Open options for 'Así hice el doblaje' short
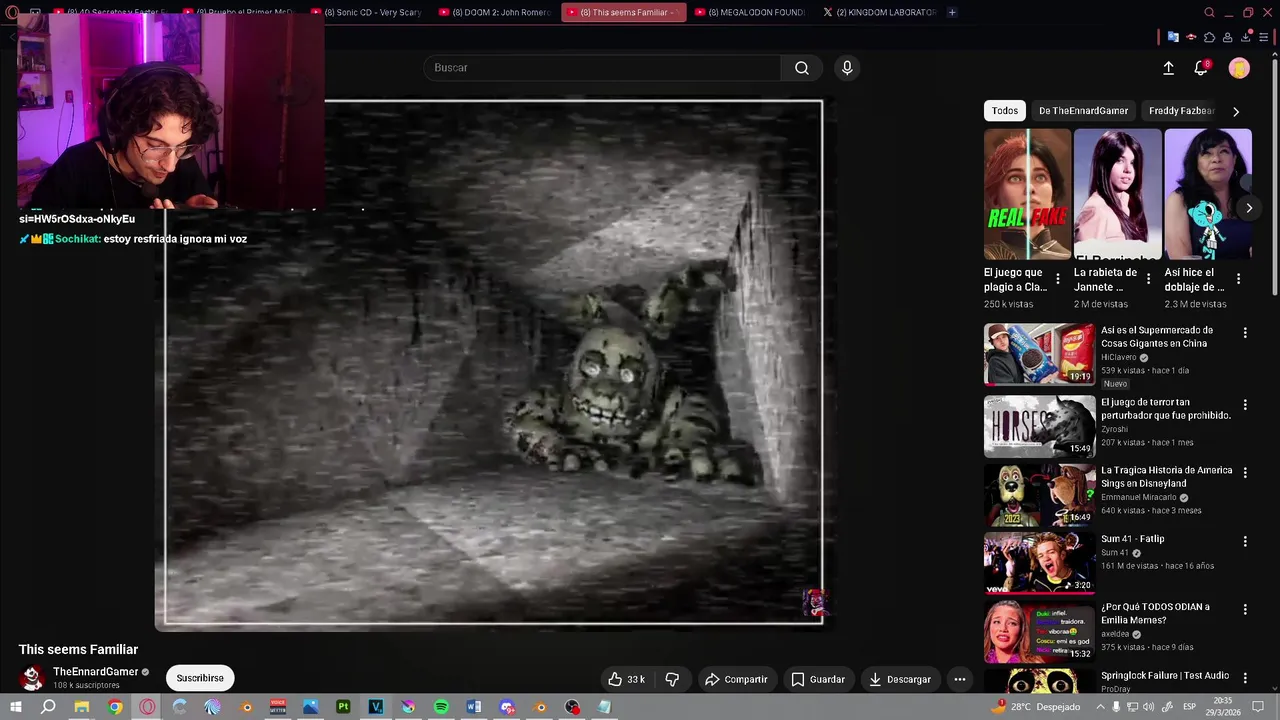1280x720 pixels. coord(1238,279)
